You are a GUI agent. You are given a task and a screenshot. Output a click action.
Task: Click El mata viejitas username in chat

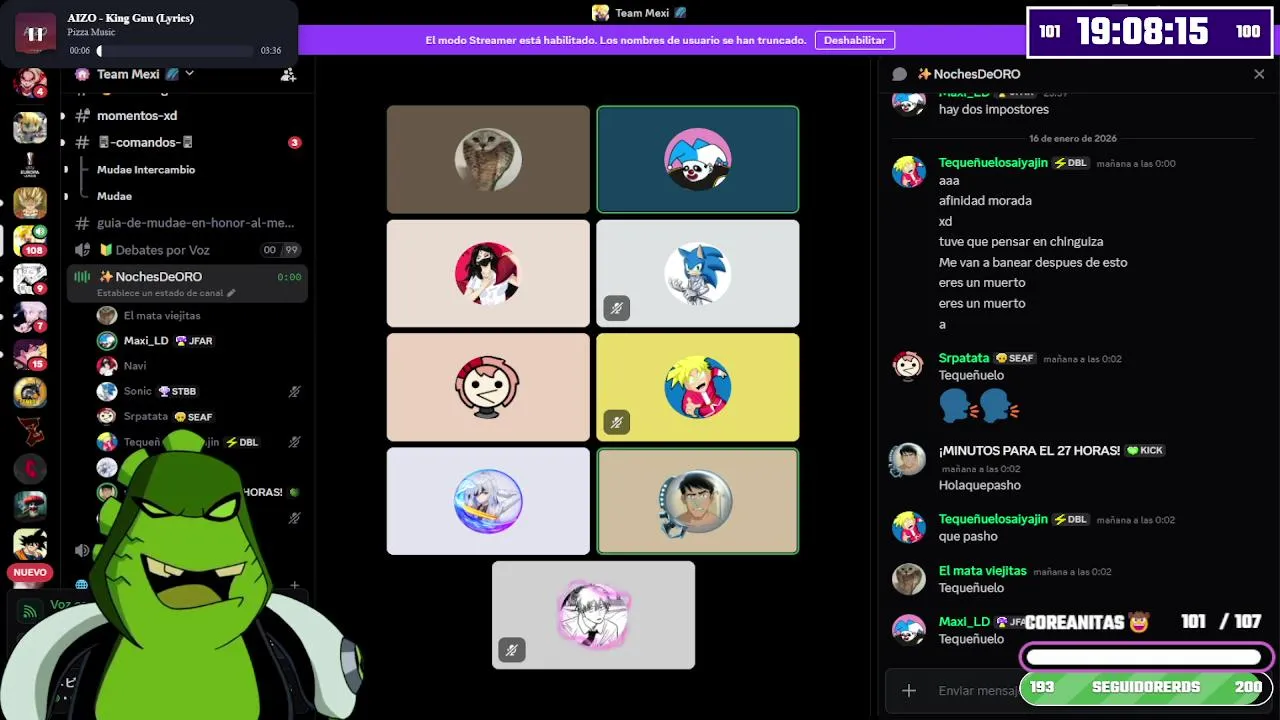point(983,571)
